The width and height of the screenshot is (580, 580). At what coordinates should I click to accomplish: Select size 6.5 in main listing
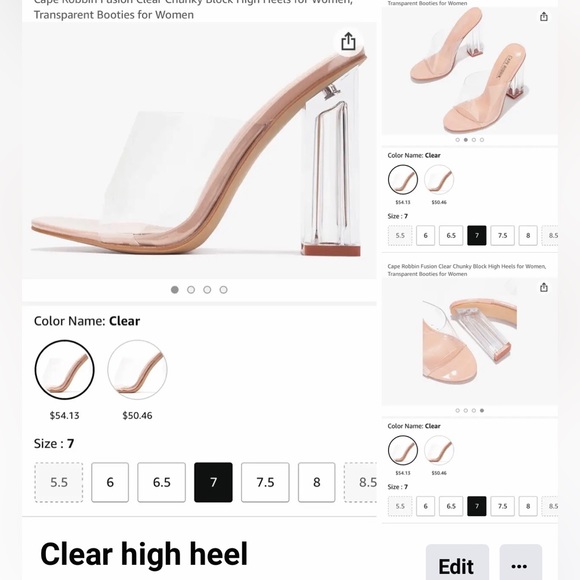pos(161,482)
